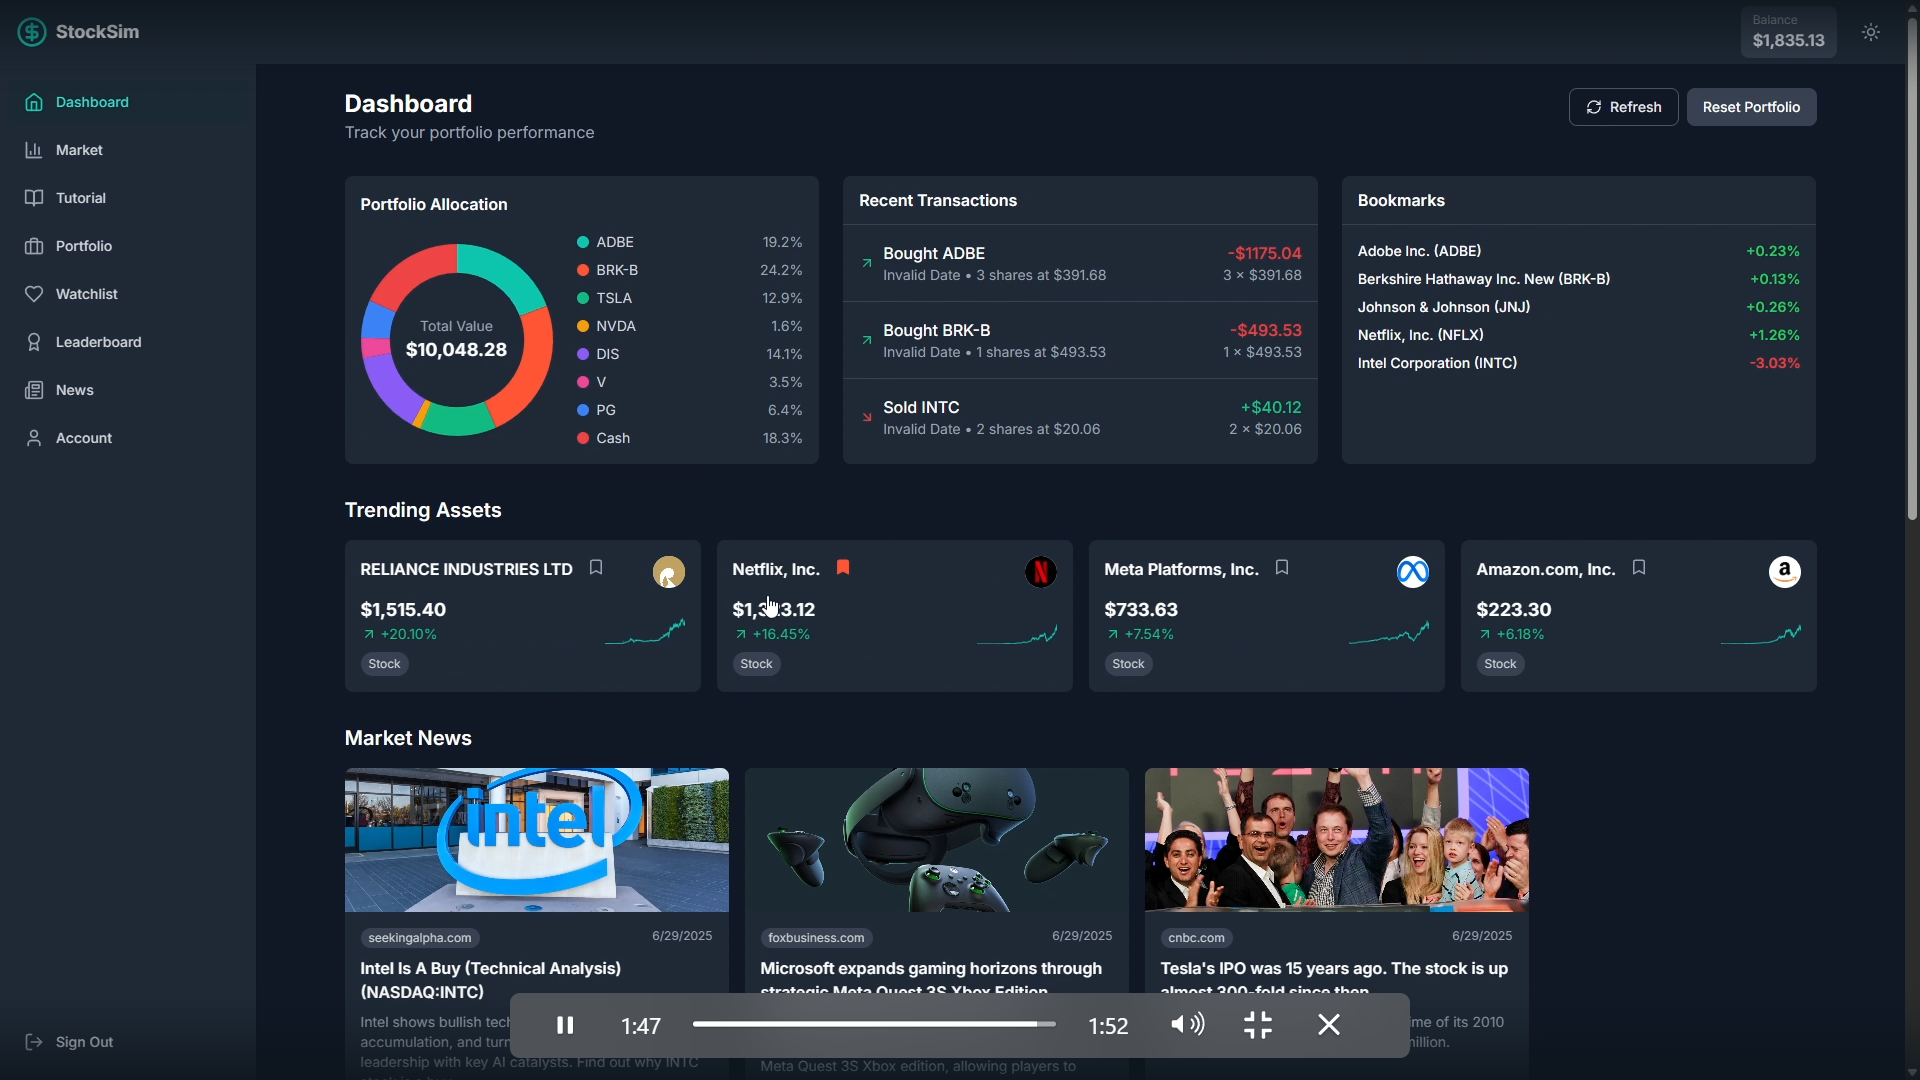This screenshot has width=1920, height=1080.
Task: Close the video playback overlay
Action: [x=1329, y=1025]
